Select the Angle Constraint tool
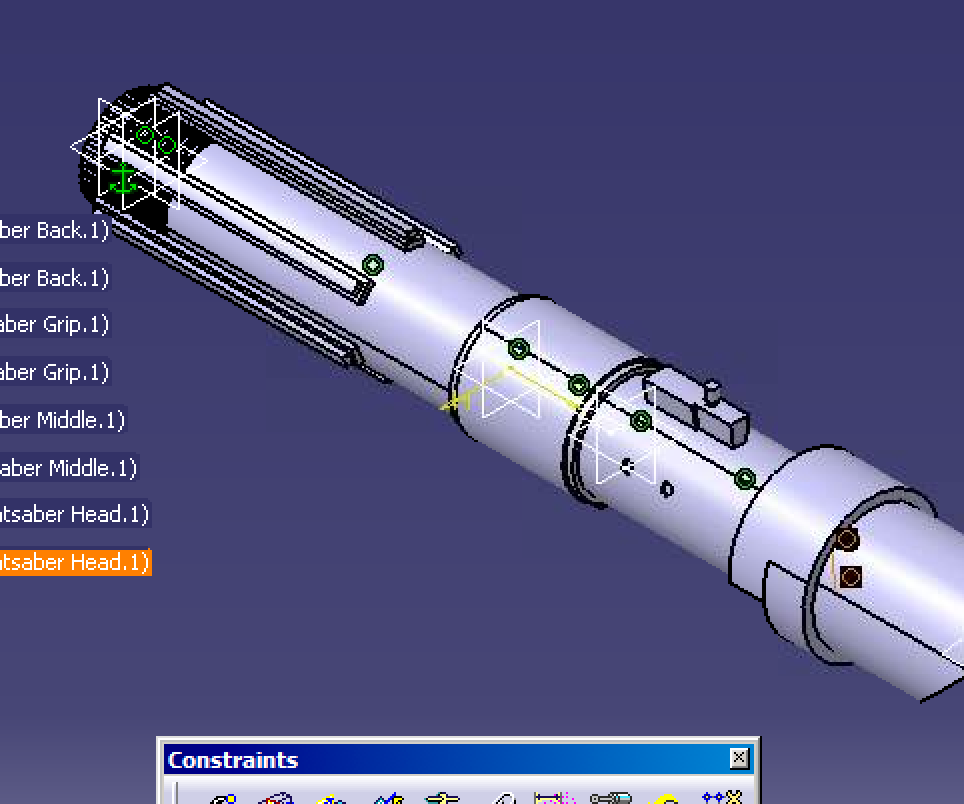The image size is (964, 804). (x=388, y=799)
